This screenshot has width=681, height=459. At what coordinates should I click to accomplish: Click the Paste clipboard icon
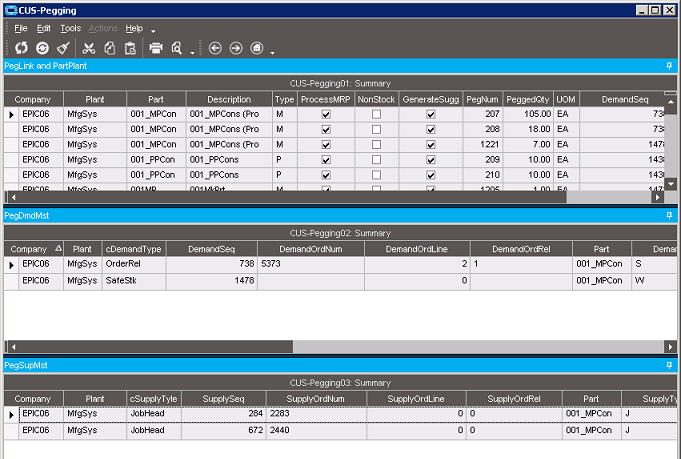[x=130, y=48]
